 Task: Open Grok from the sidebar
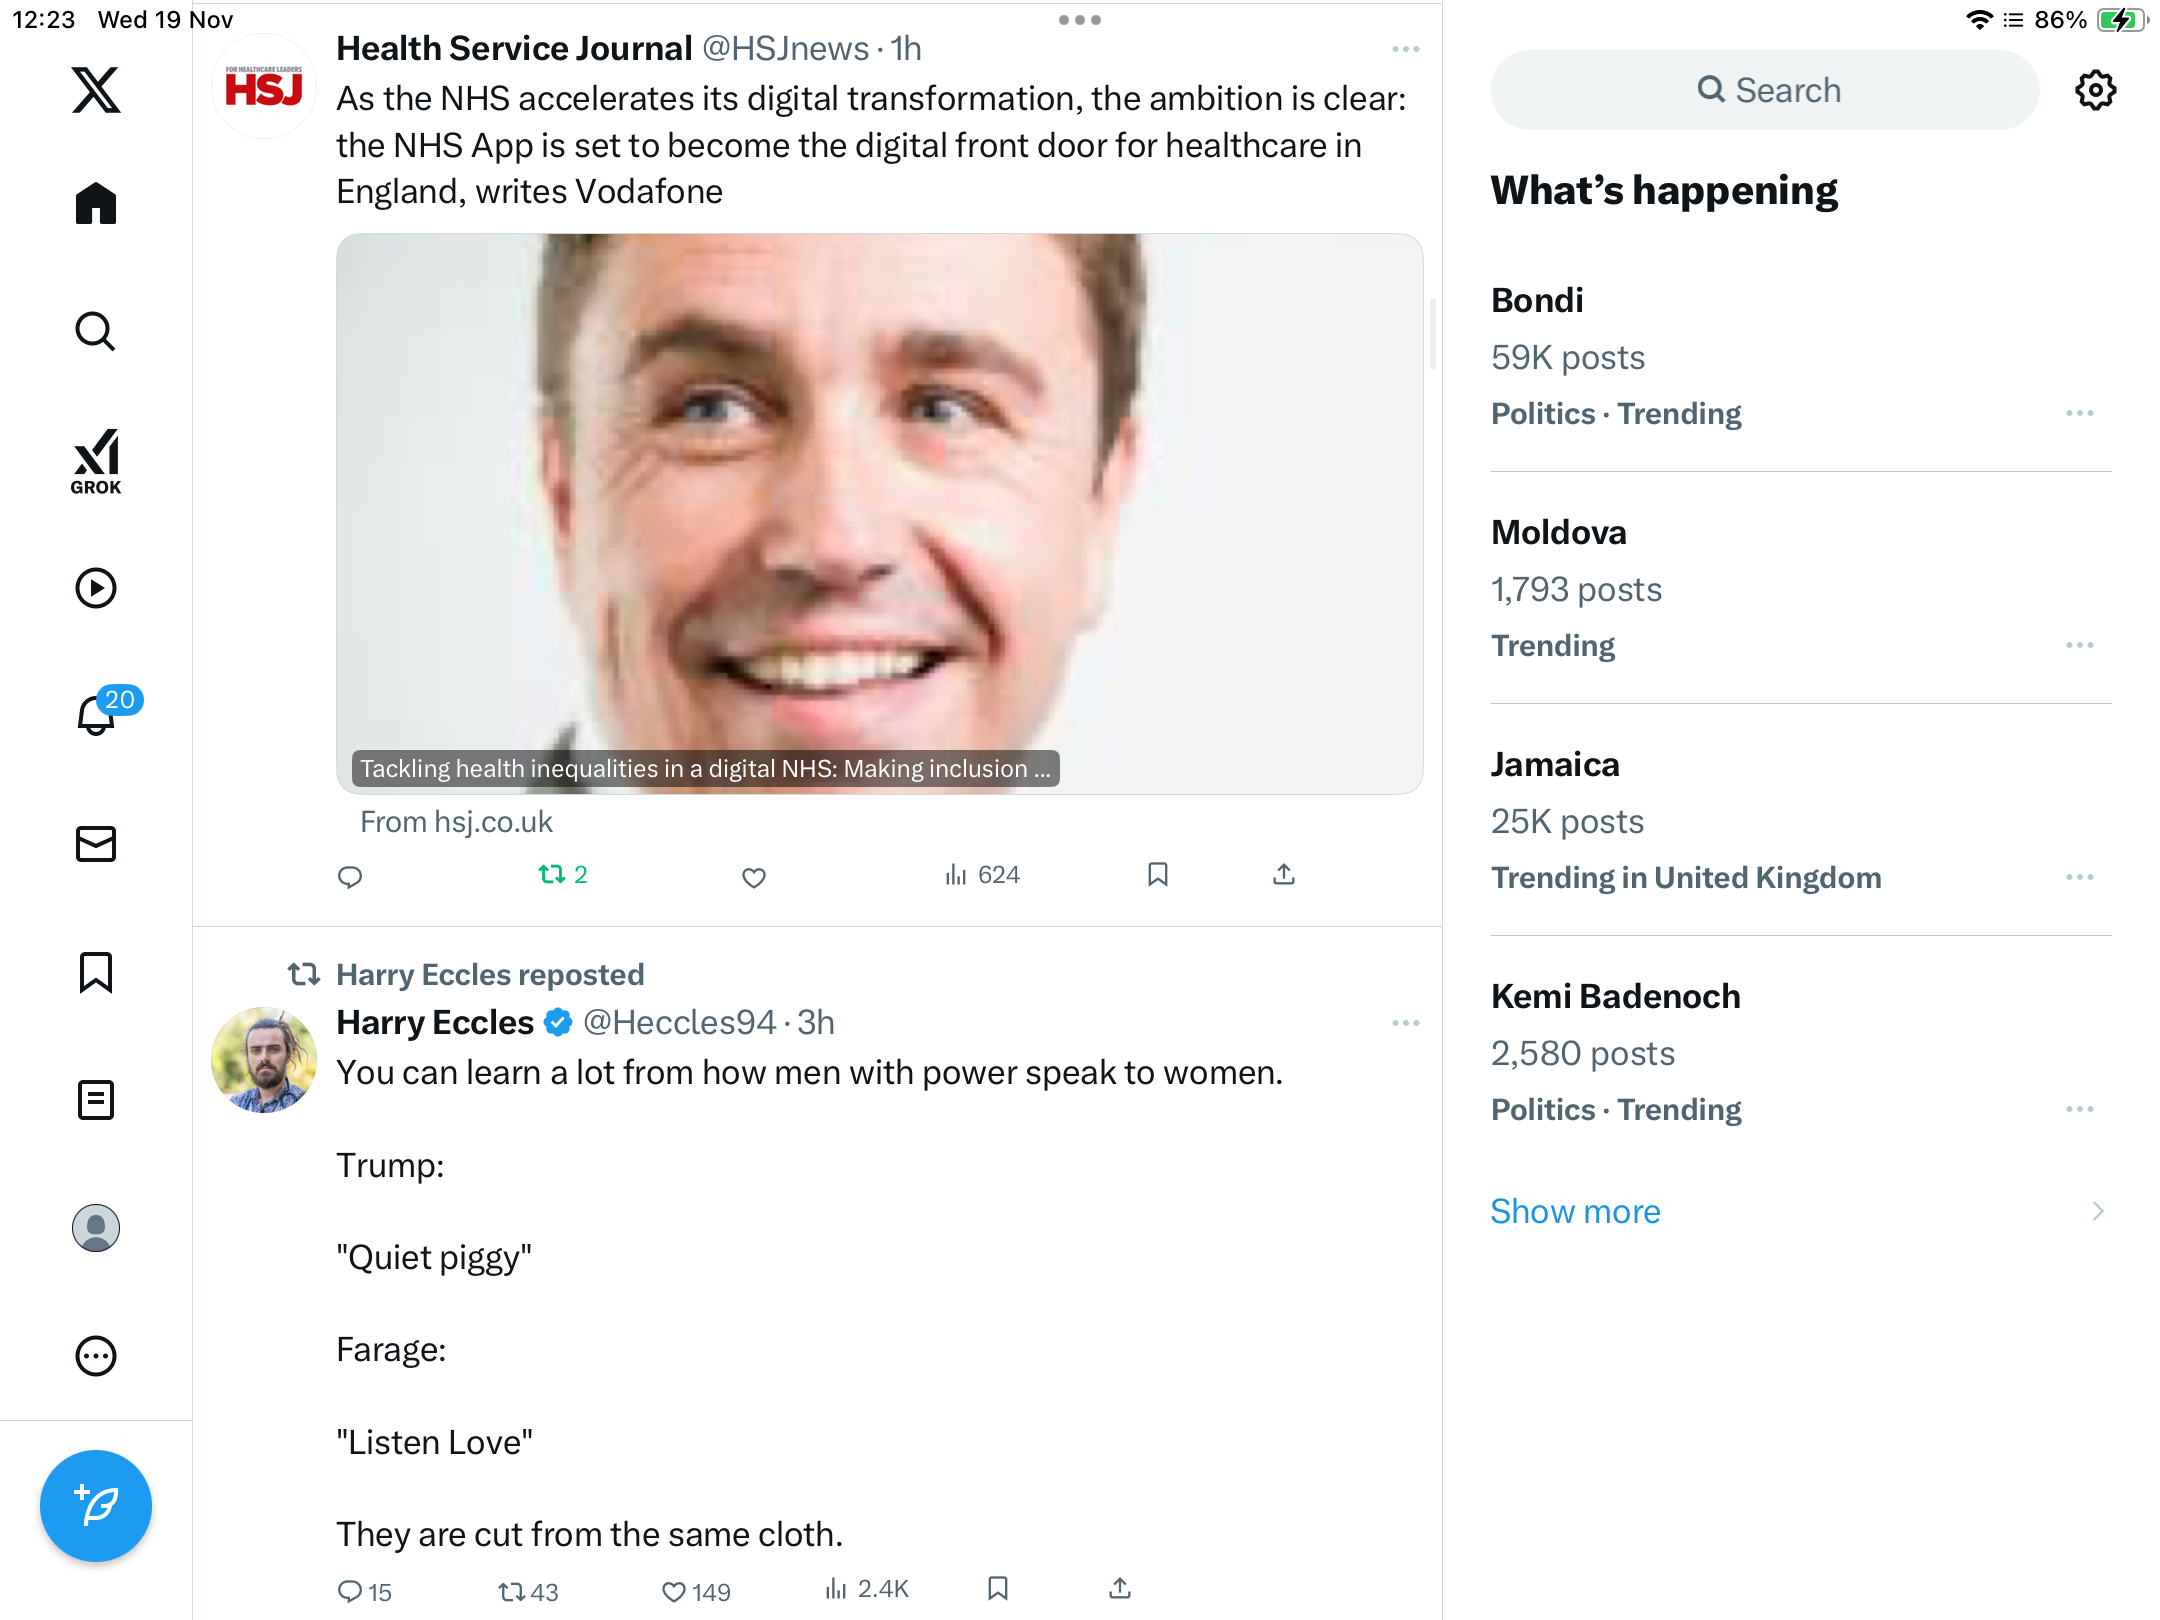pos(96,461)
